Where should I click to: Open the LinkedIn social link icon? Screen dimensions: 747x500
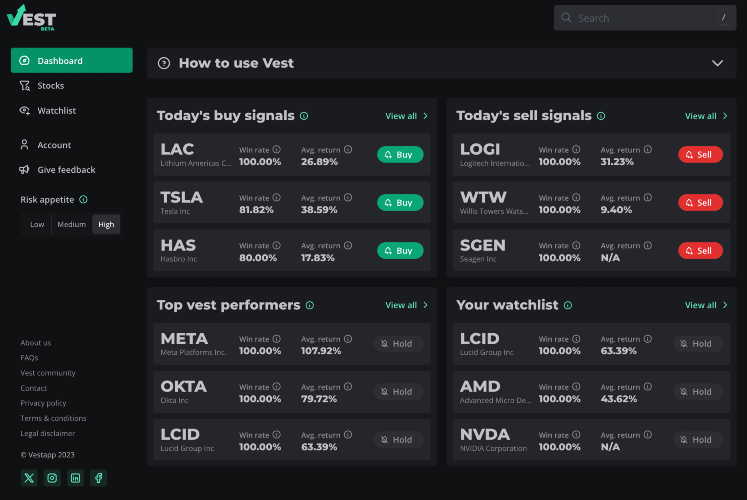[x=75, y=478]
